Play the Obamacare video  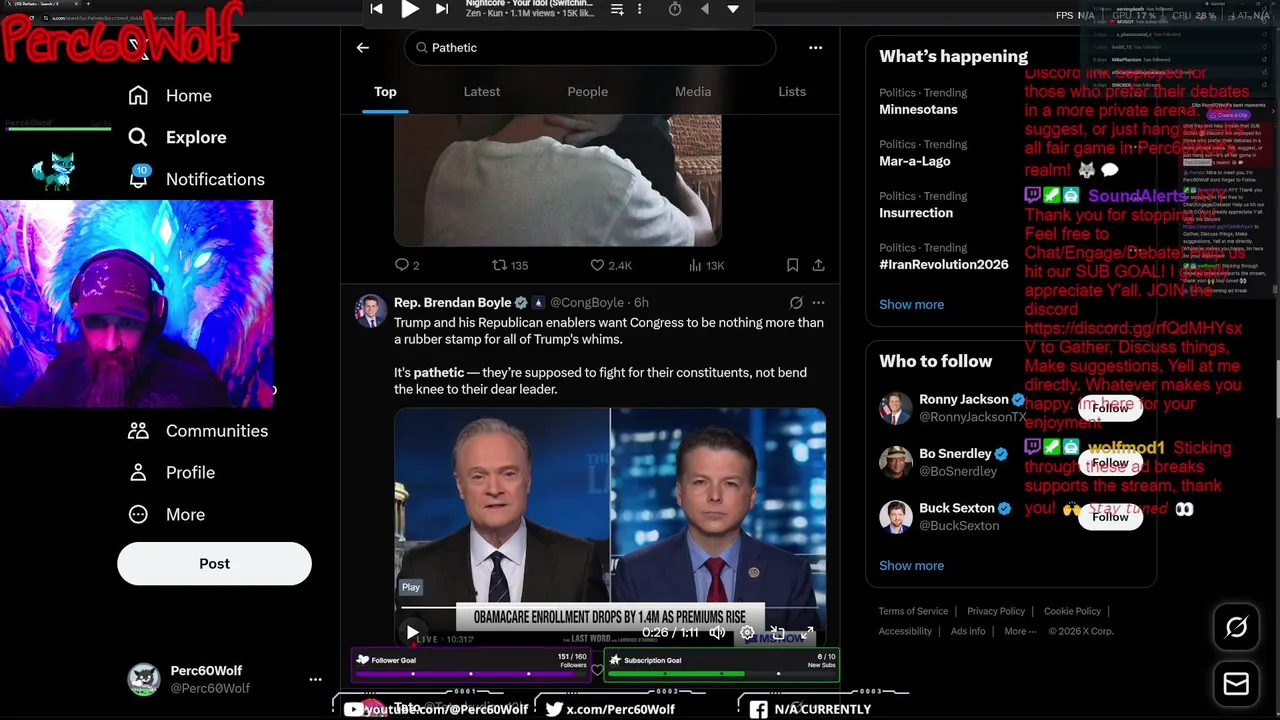coord(412,632)
